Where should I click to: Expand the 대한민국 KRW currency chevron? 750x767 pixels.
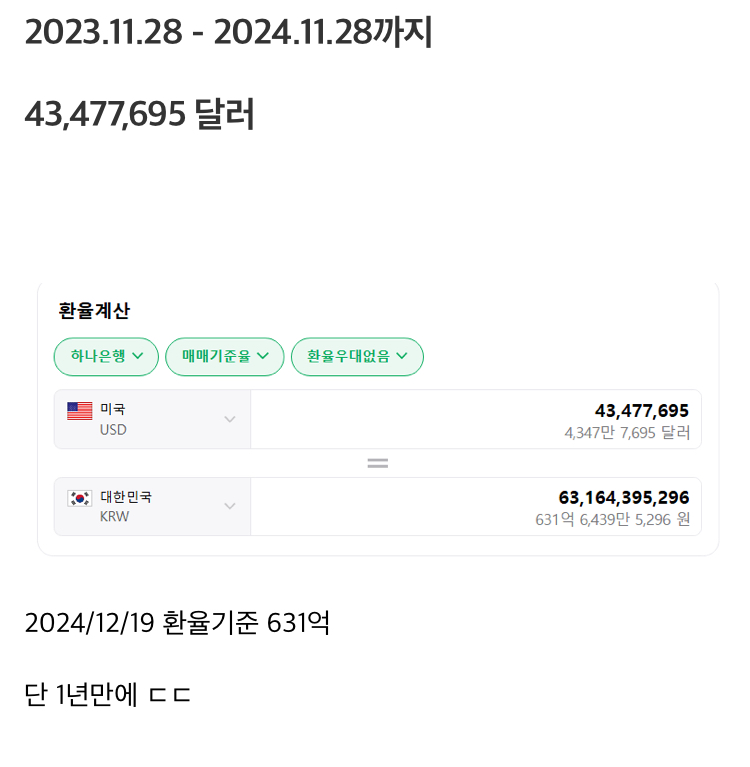coord(230,506)
